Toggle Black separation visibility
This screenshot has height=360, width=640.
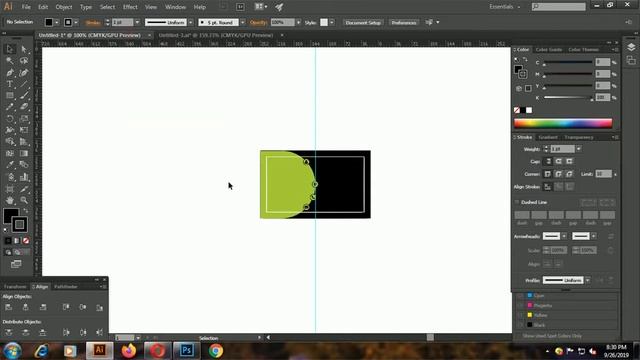(x=520, y=324)
